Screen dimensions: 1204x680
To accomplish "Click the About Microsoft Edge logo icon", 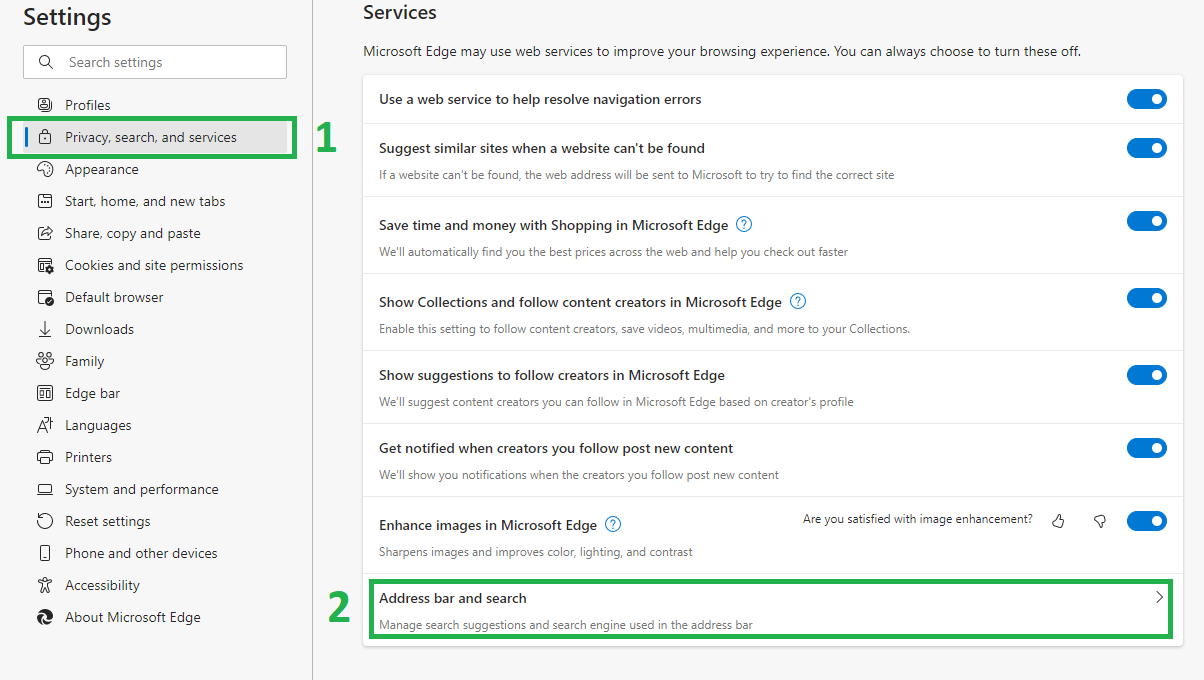I will coord(45,617).
